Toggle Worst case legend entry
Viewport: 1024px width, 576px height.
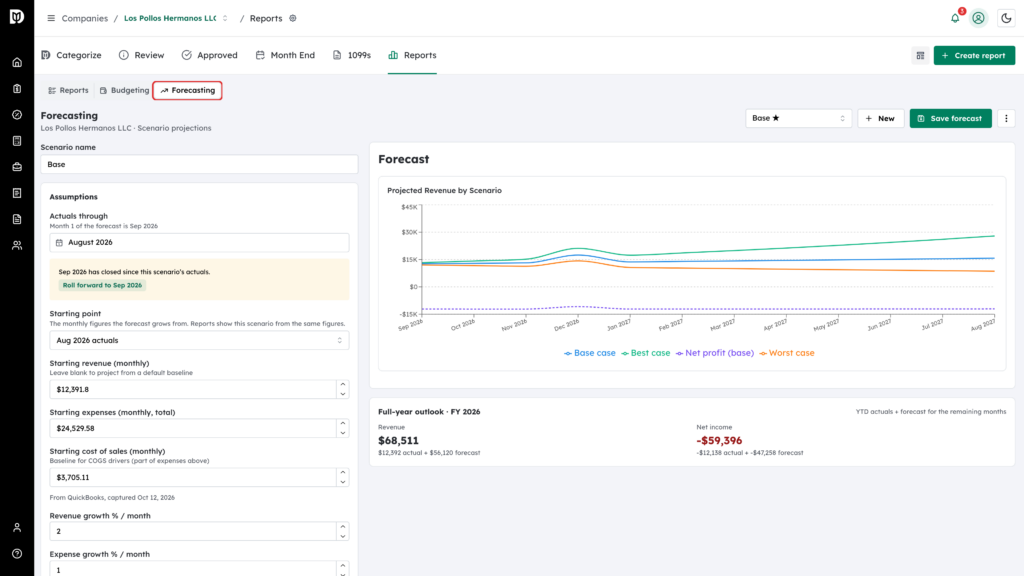tap(787, 353)
